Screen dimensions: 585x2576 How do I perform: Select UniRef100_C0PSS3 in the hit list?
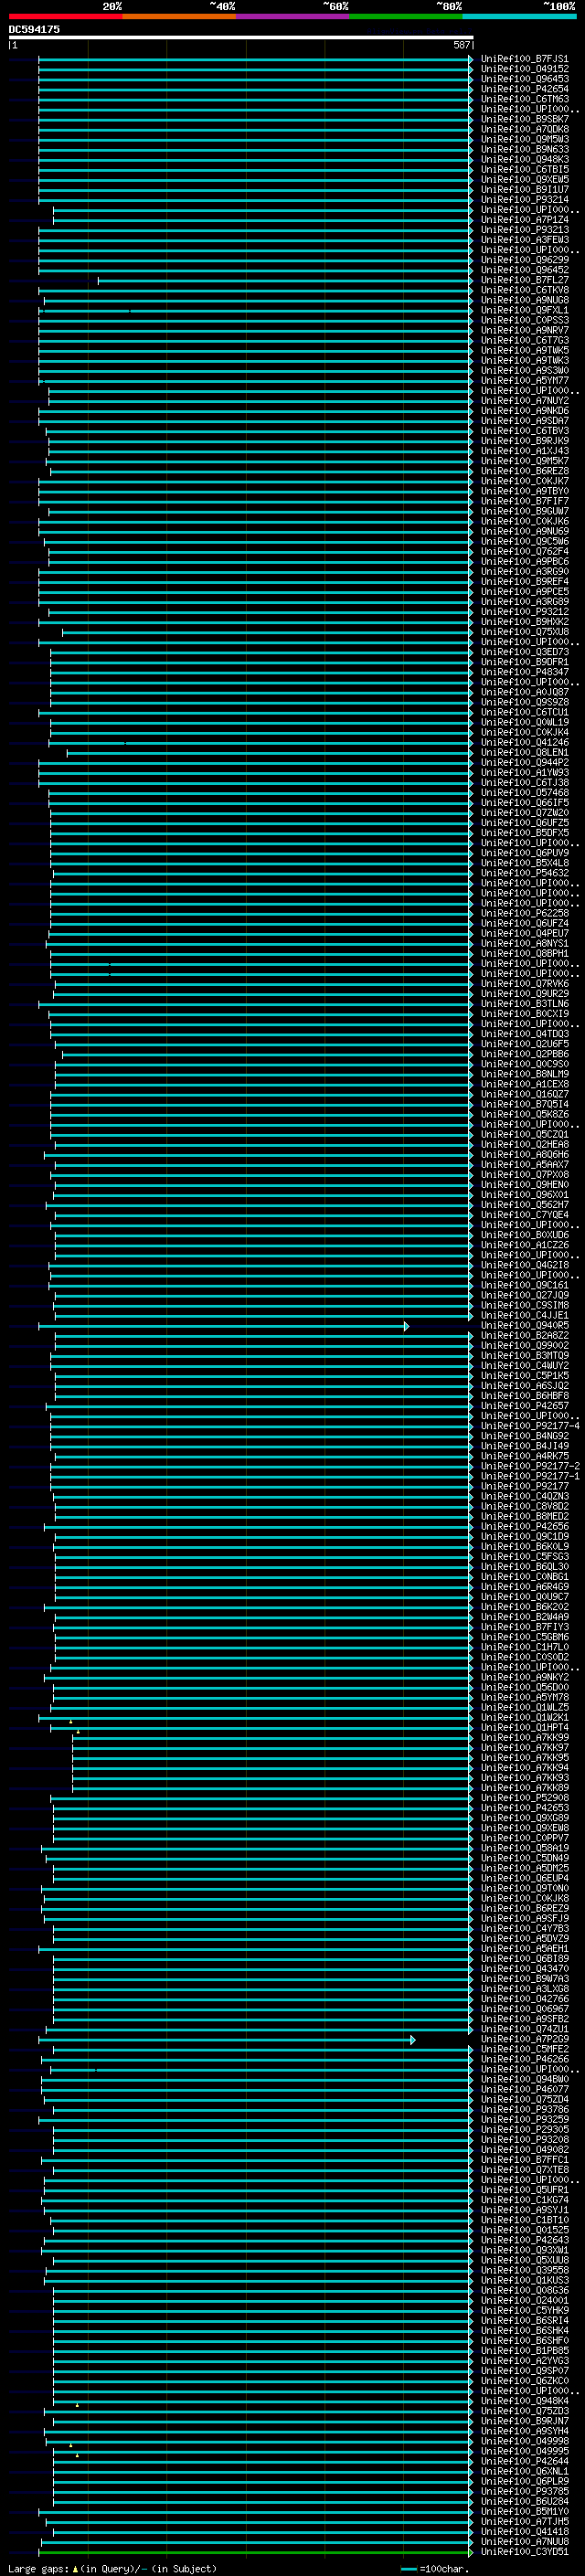(x=524, y=320)
